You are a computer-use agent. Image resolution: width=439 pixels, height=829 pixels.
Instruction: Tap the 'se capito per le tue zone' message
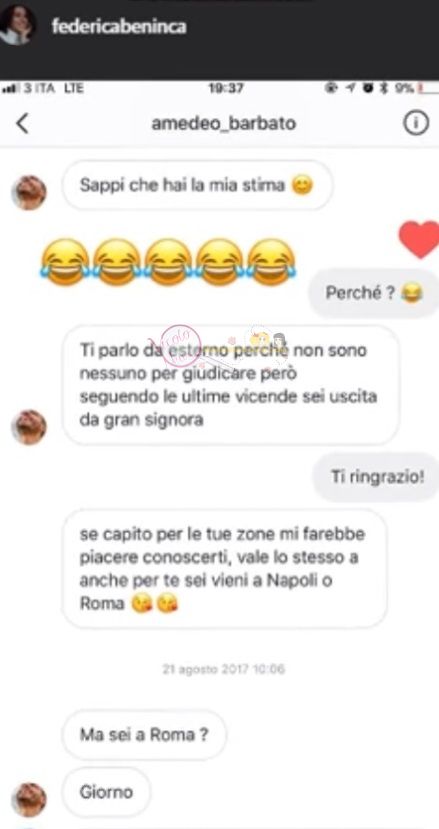click(225, 569)
